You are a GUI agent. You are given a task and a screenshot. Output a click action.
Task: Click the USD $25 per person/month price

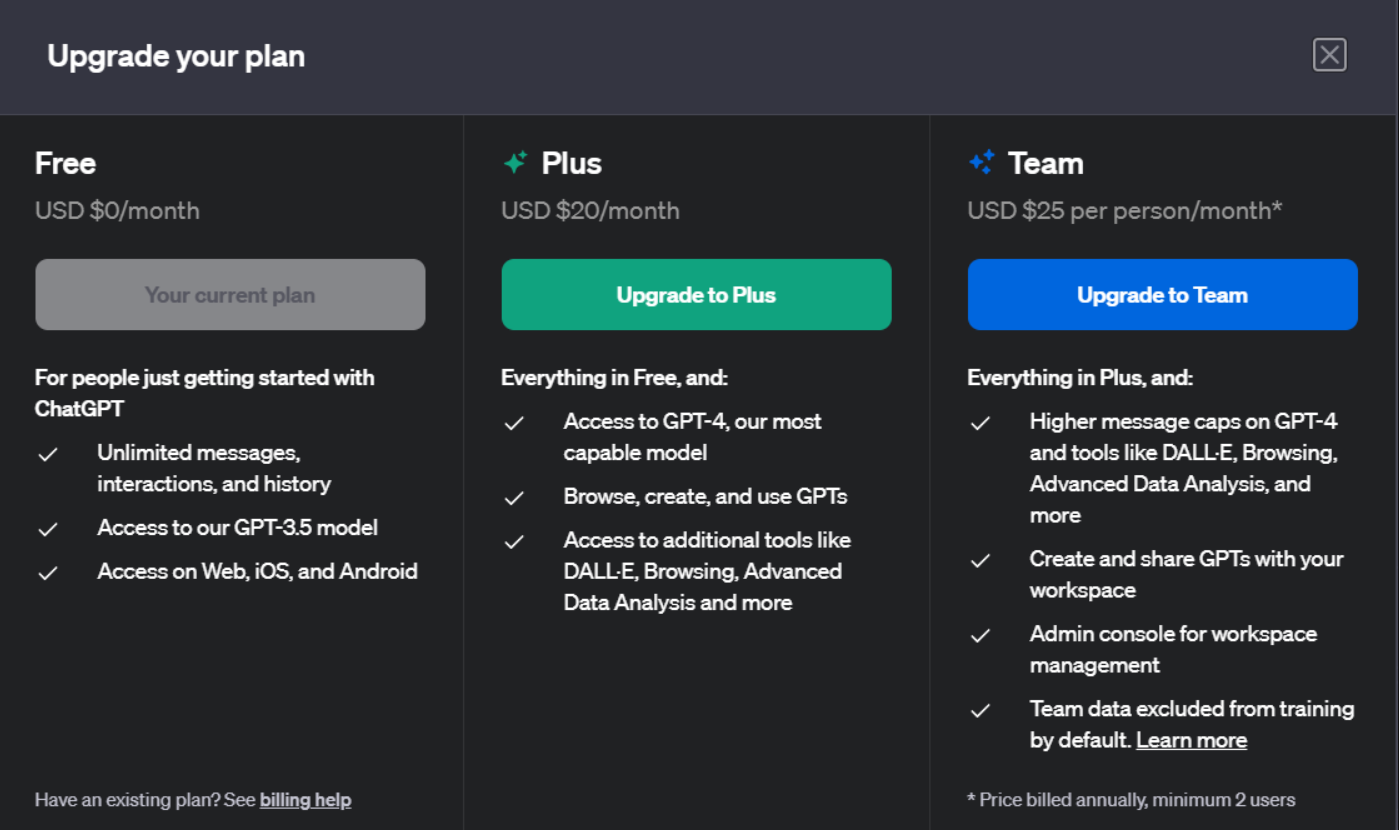coord(1125,211)
